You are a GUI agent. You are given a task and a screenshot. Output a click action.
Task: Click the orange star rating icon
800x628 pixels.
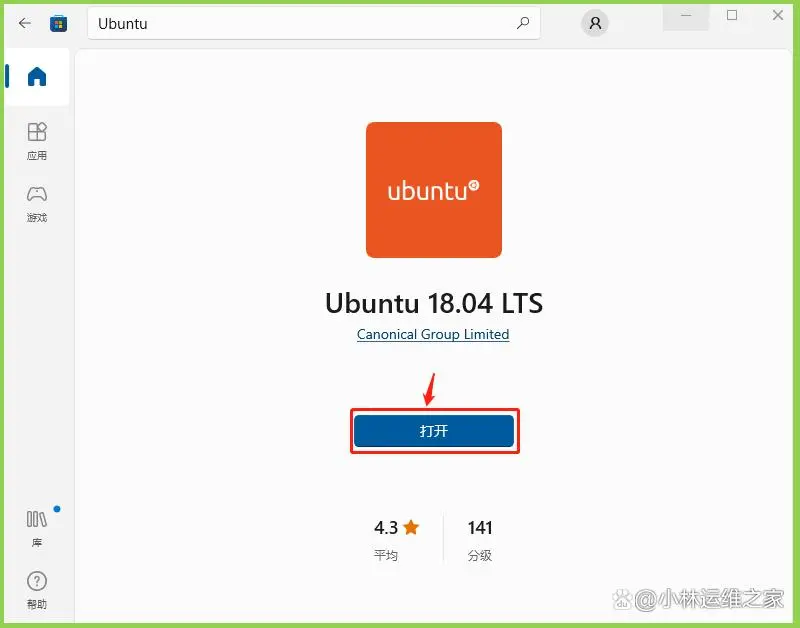tap(411, 527)
